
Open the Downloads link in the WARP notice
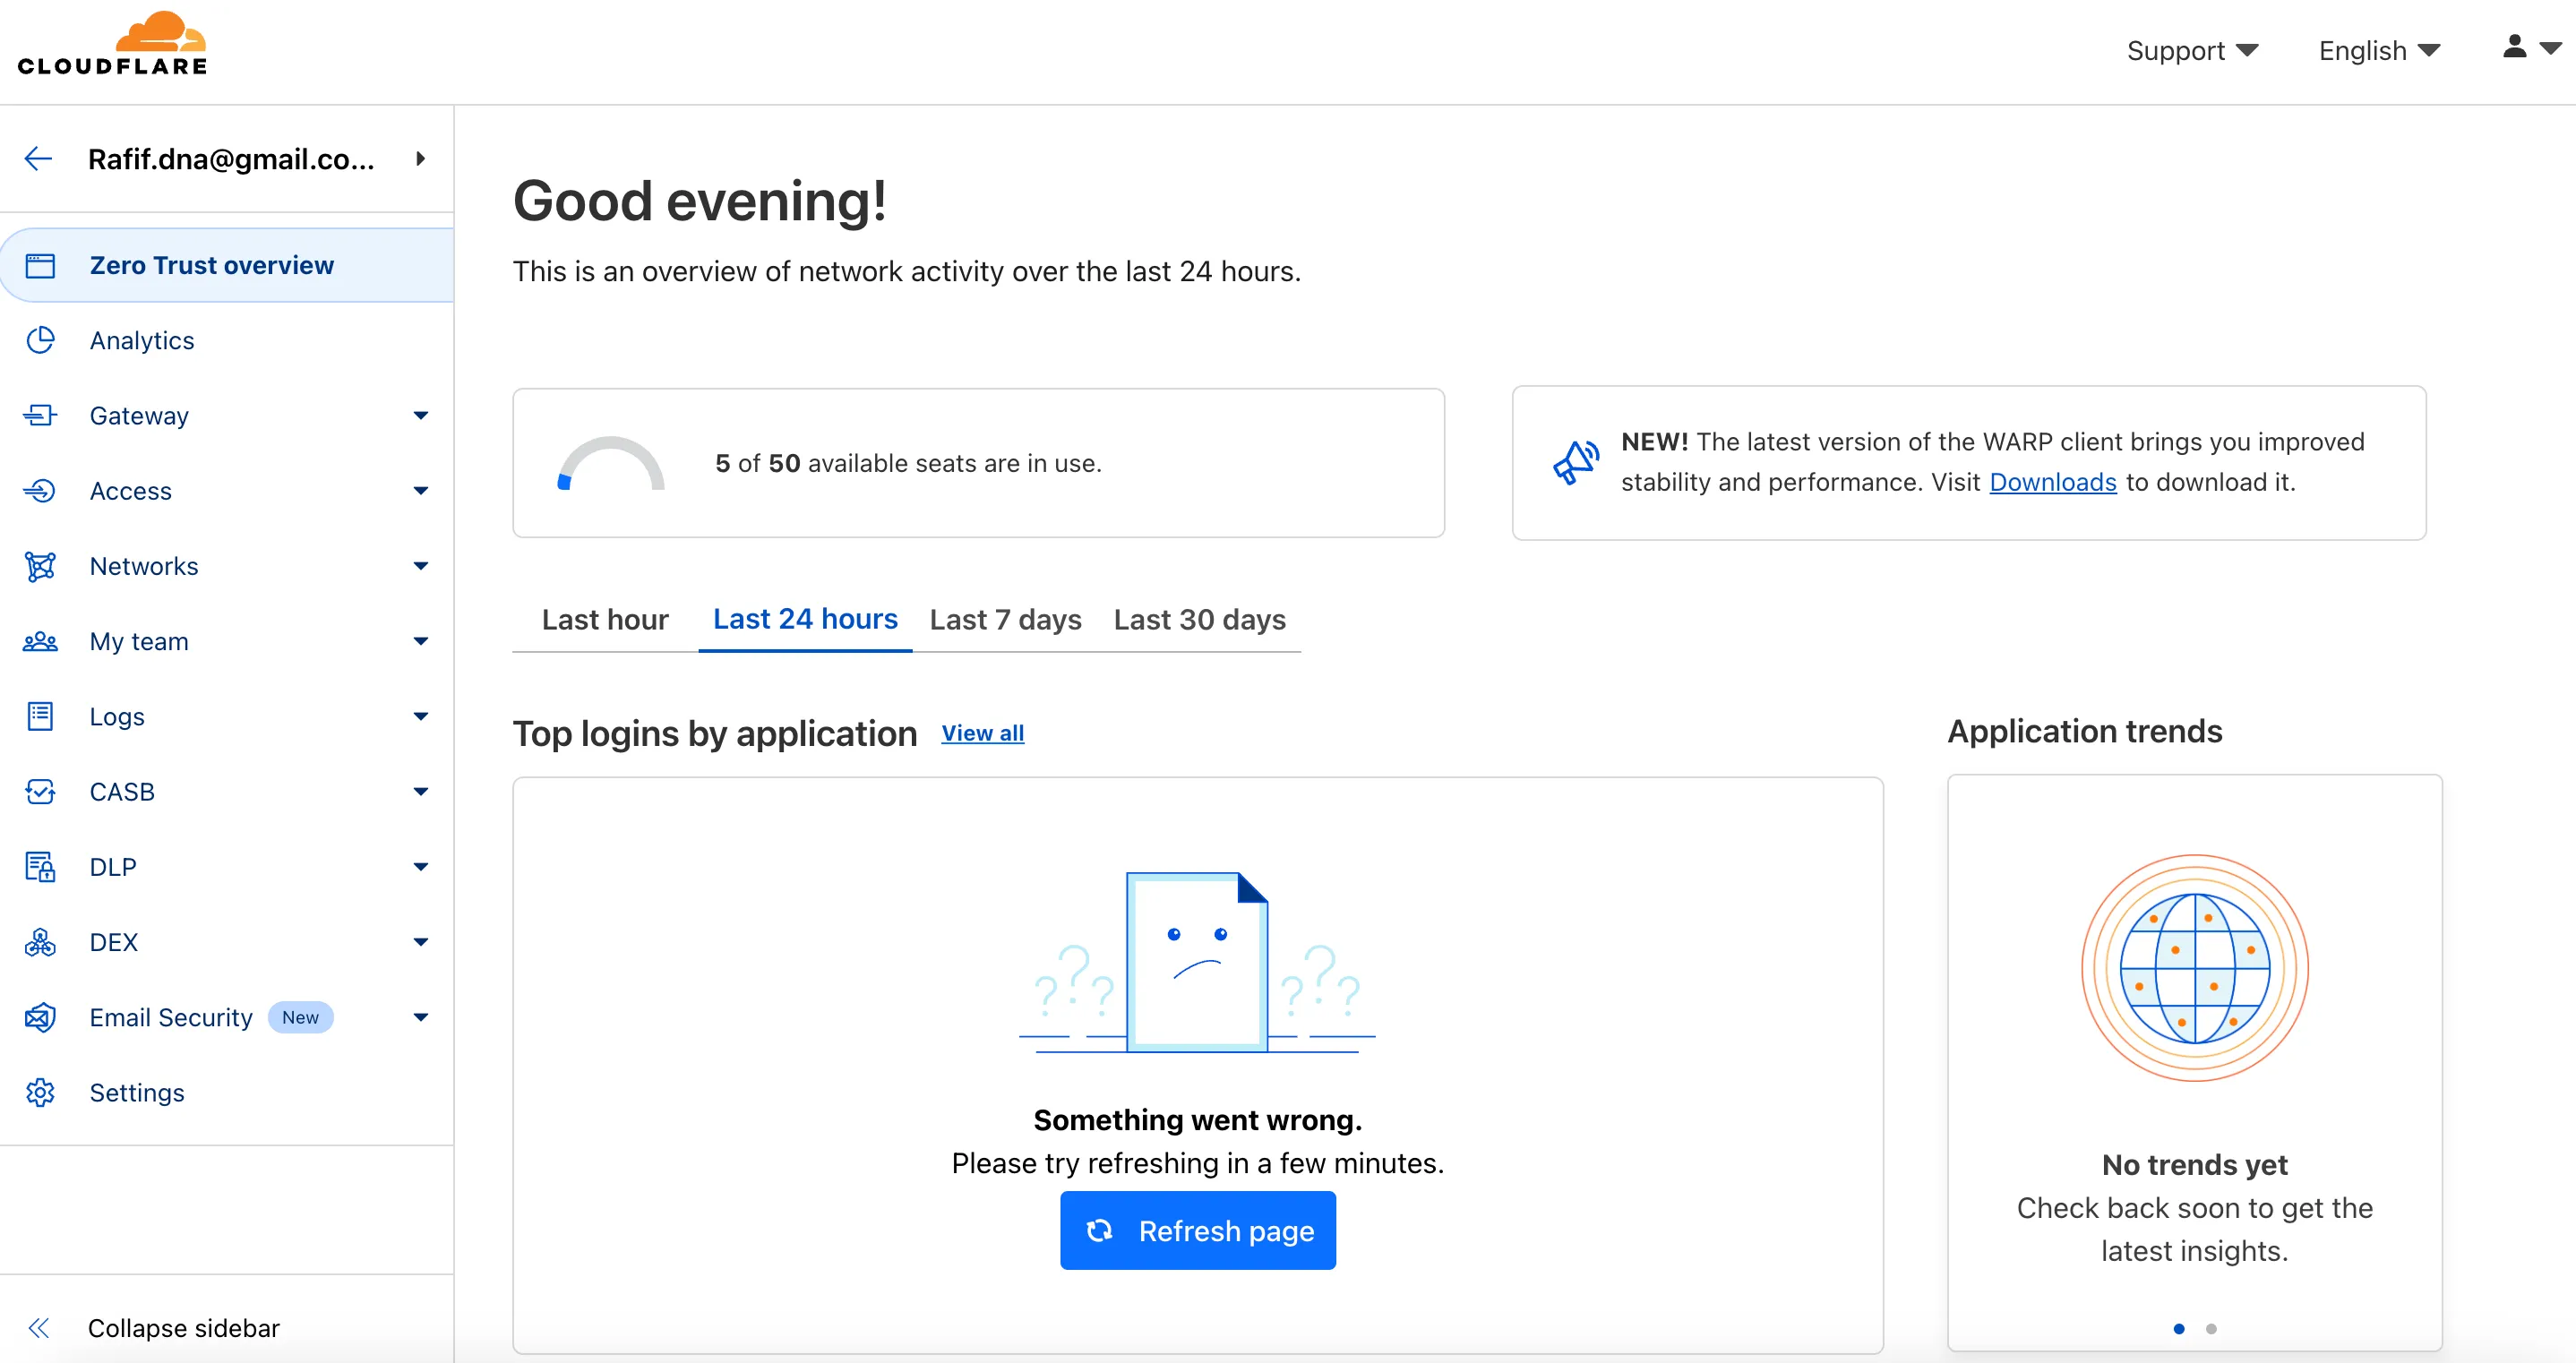2052,482
